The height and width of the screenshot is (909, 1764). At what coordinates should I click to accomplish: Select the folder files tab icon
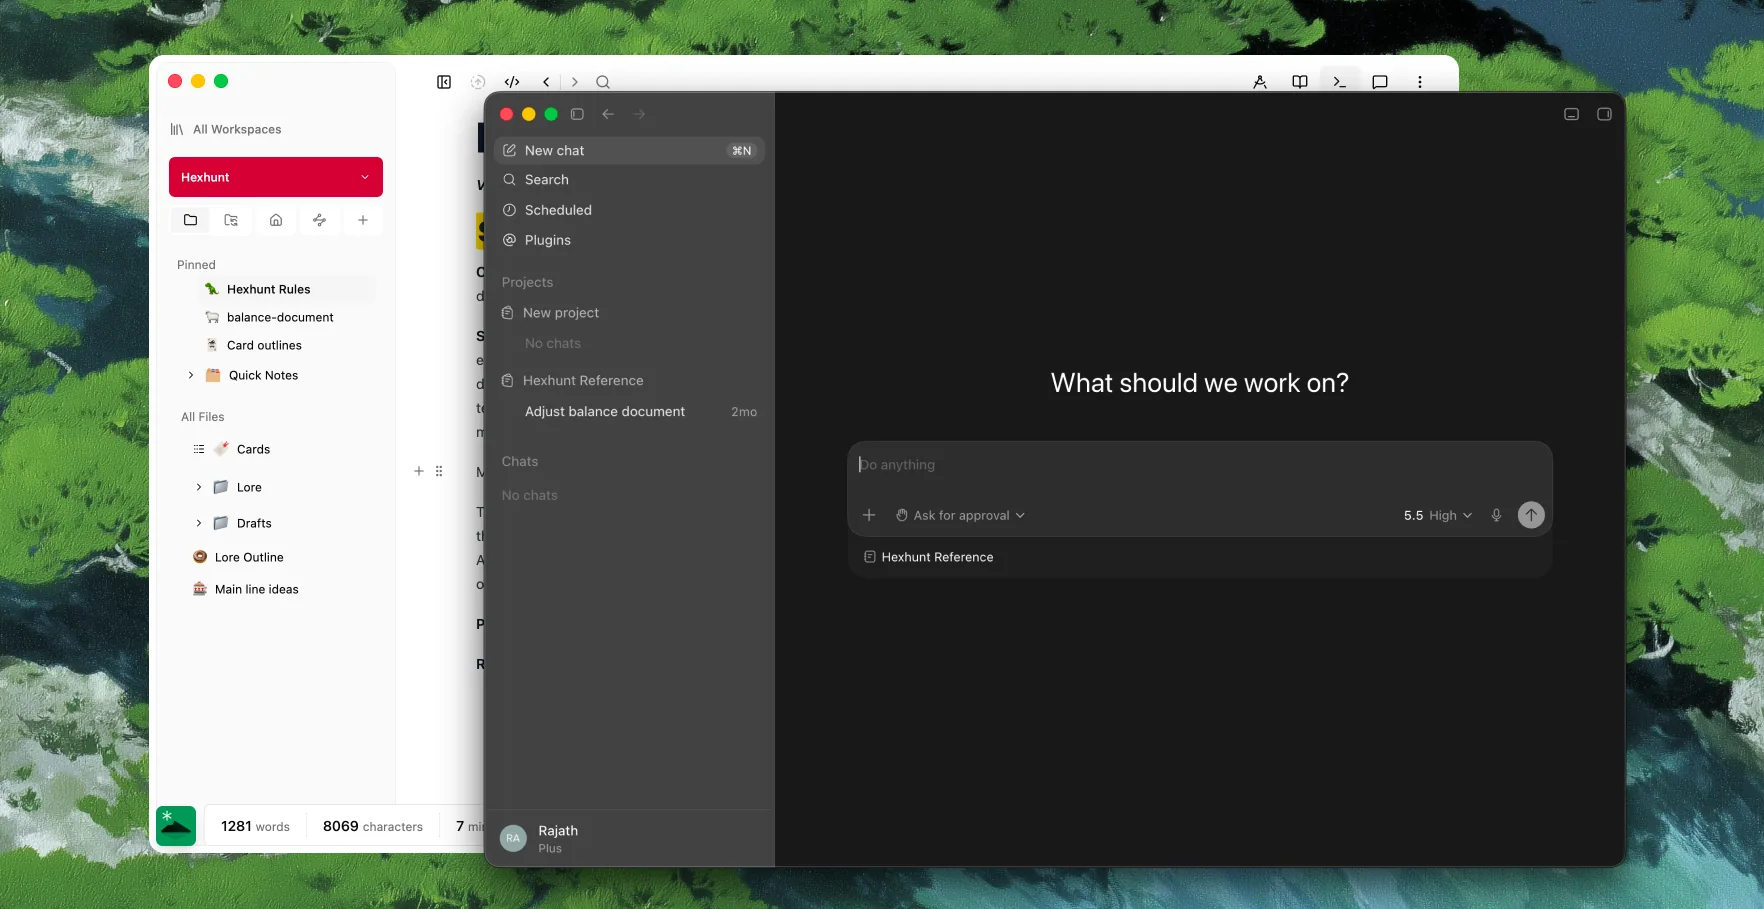tap(190, 220)
